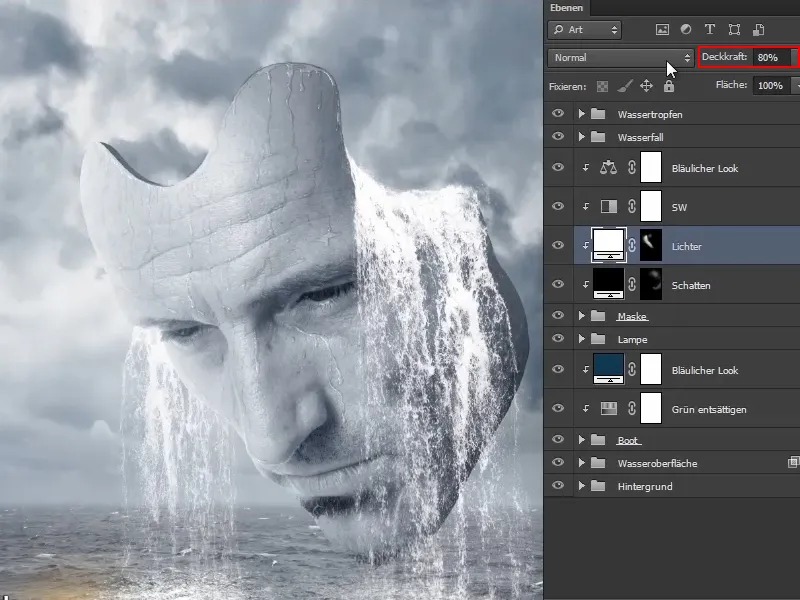This screenshot has height=600, width=800.
Task: Click clipping arrow icon on Schatten layer
Action: coord(586,284)
